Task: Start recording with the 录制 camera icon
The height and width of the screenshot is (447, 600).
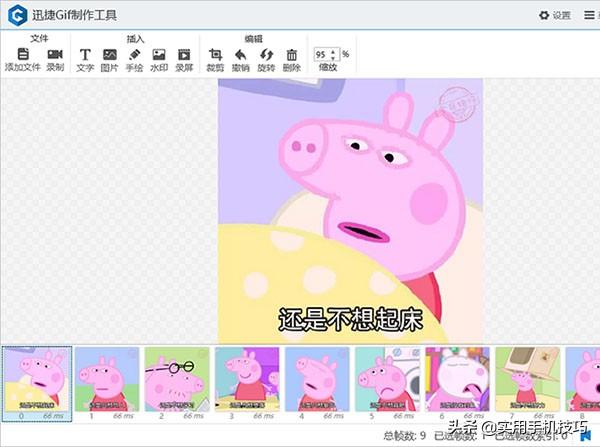Action: coord(55,54)
